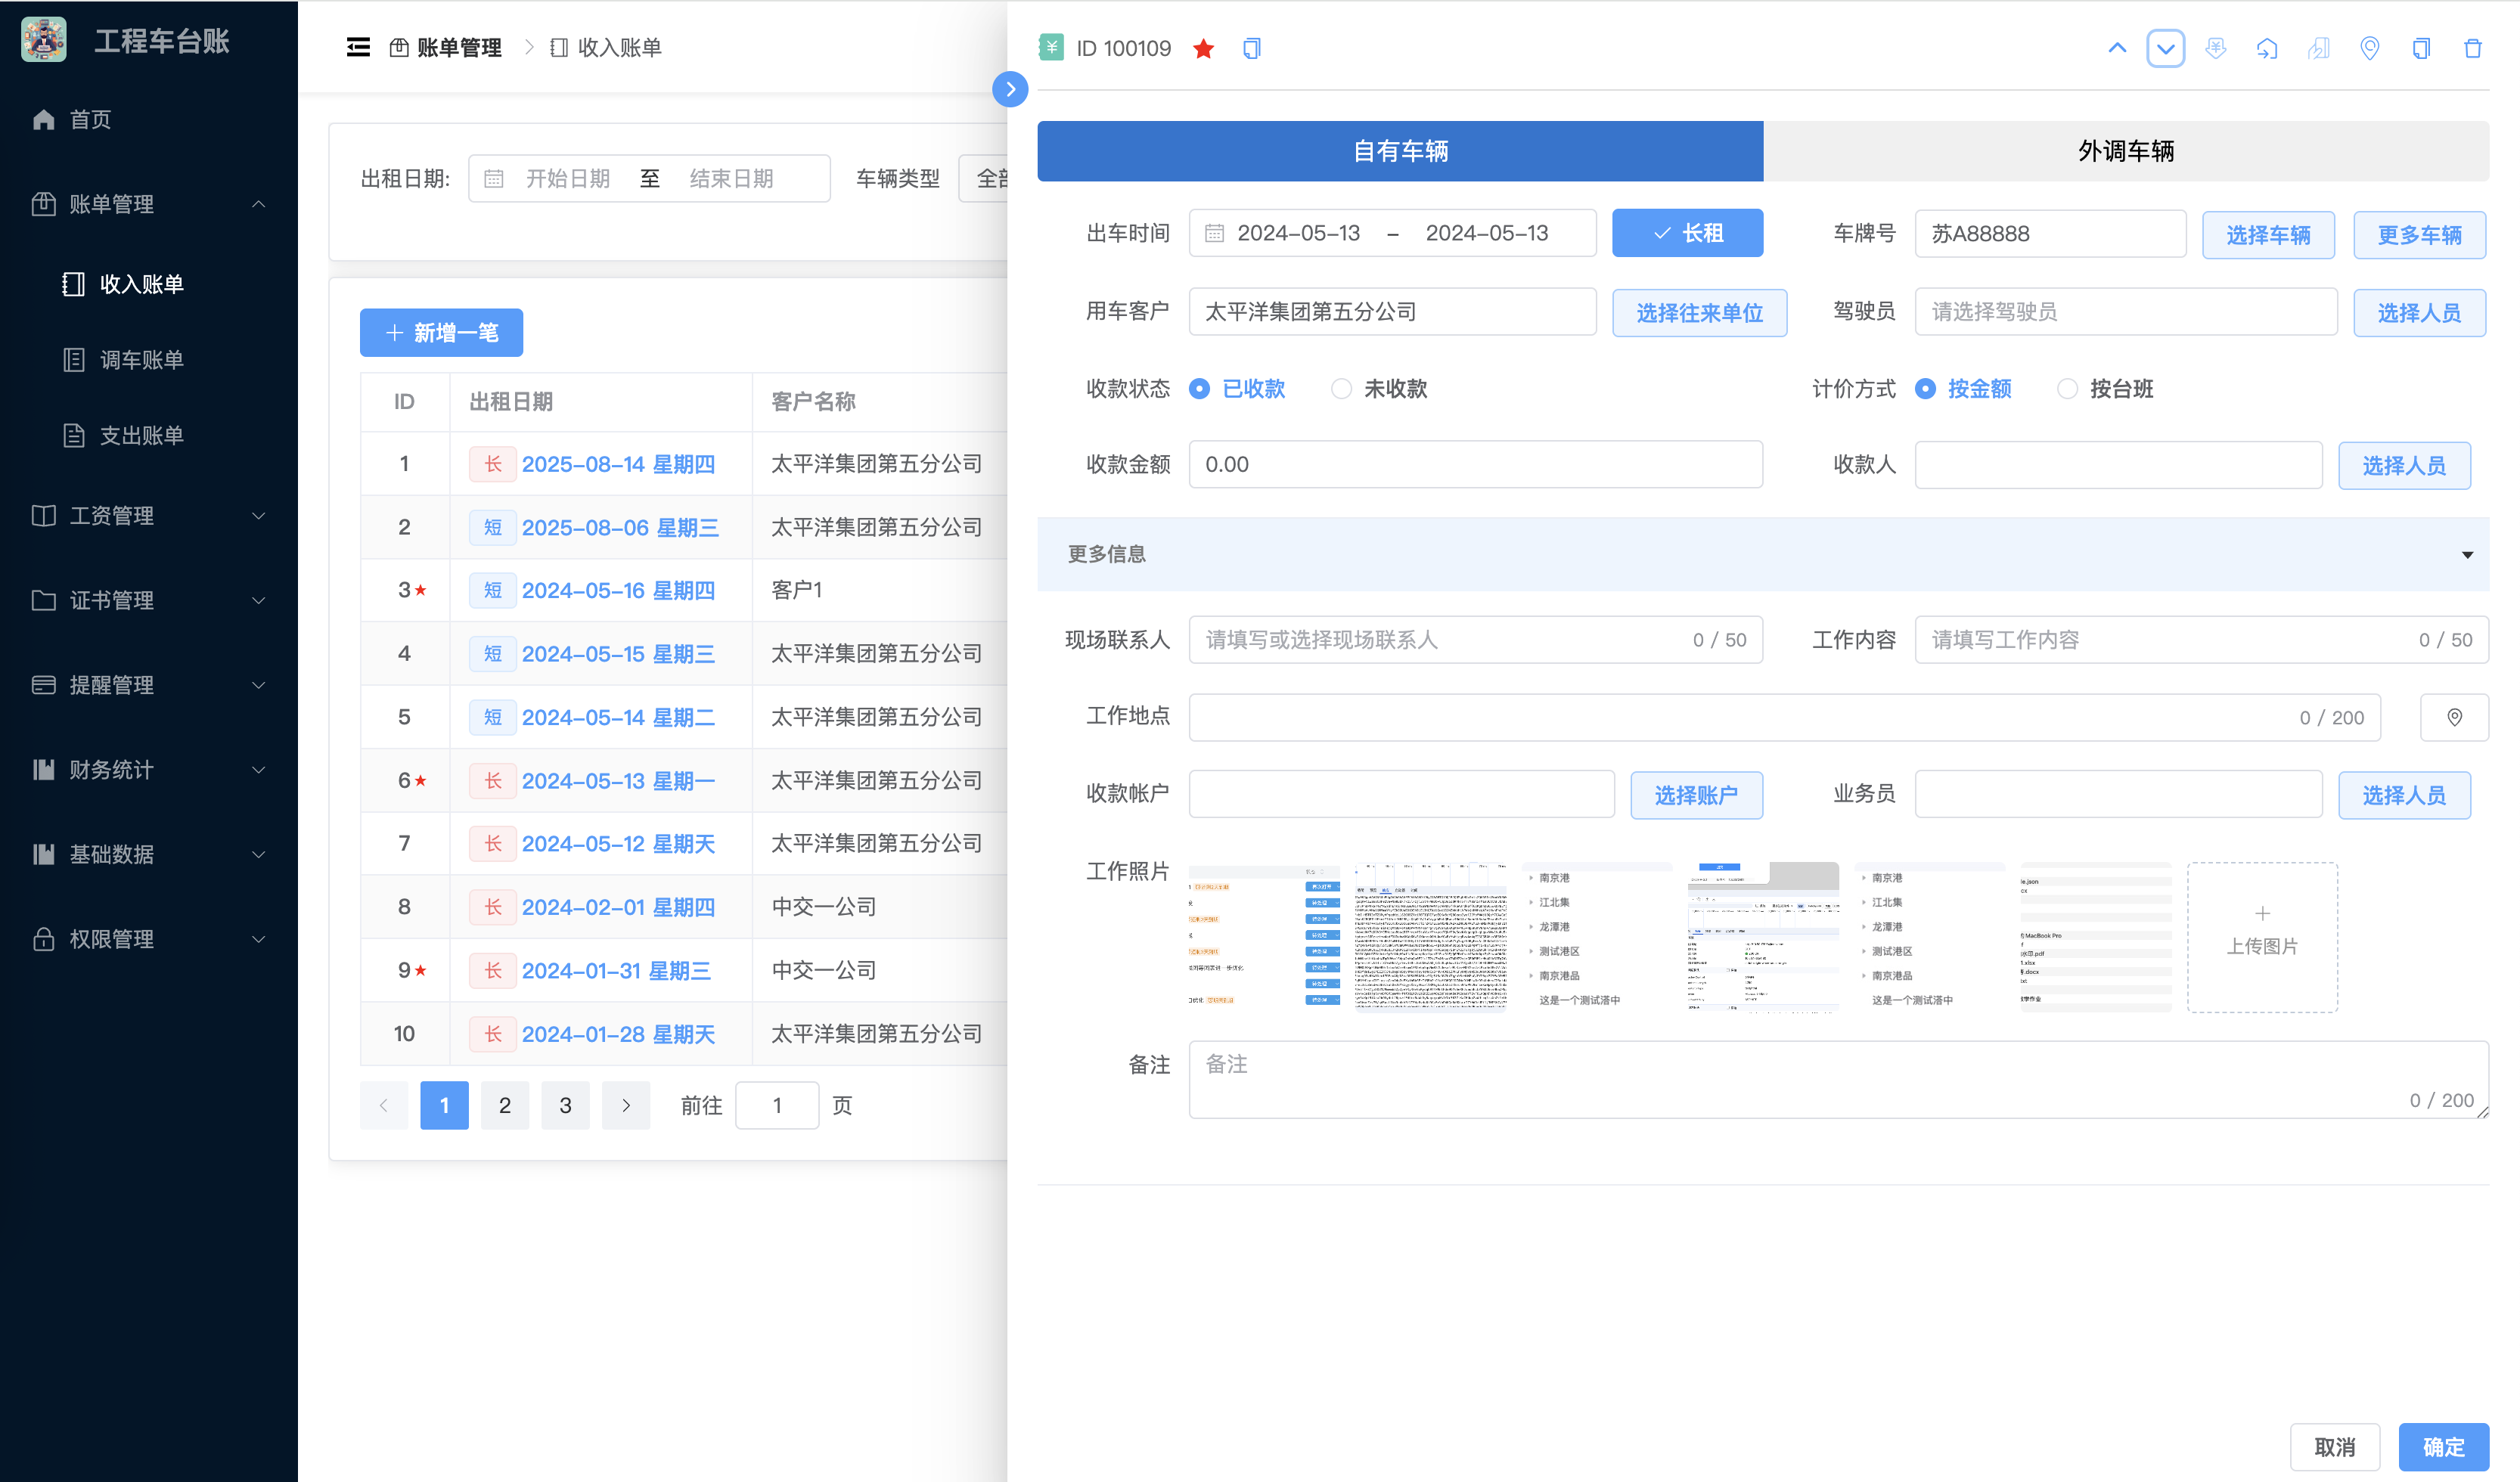
Task: Click the up-chevron to view the previous bill
Action: 2118,48
